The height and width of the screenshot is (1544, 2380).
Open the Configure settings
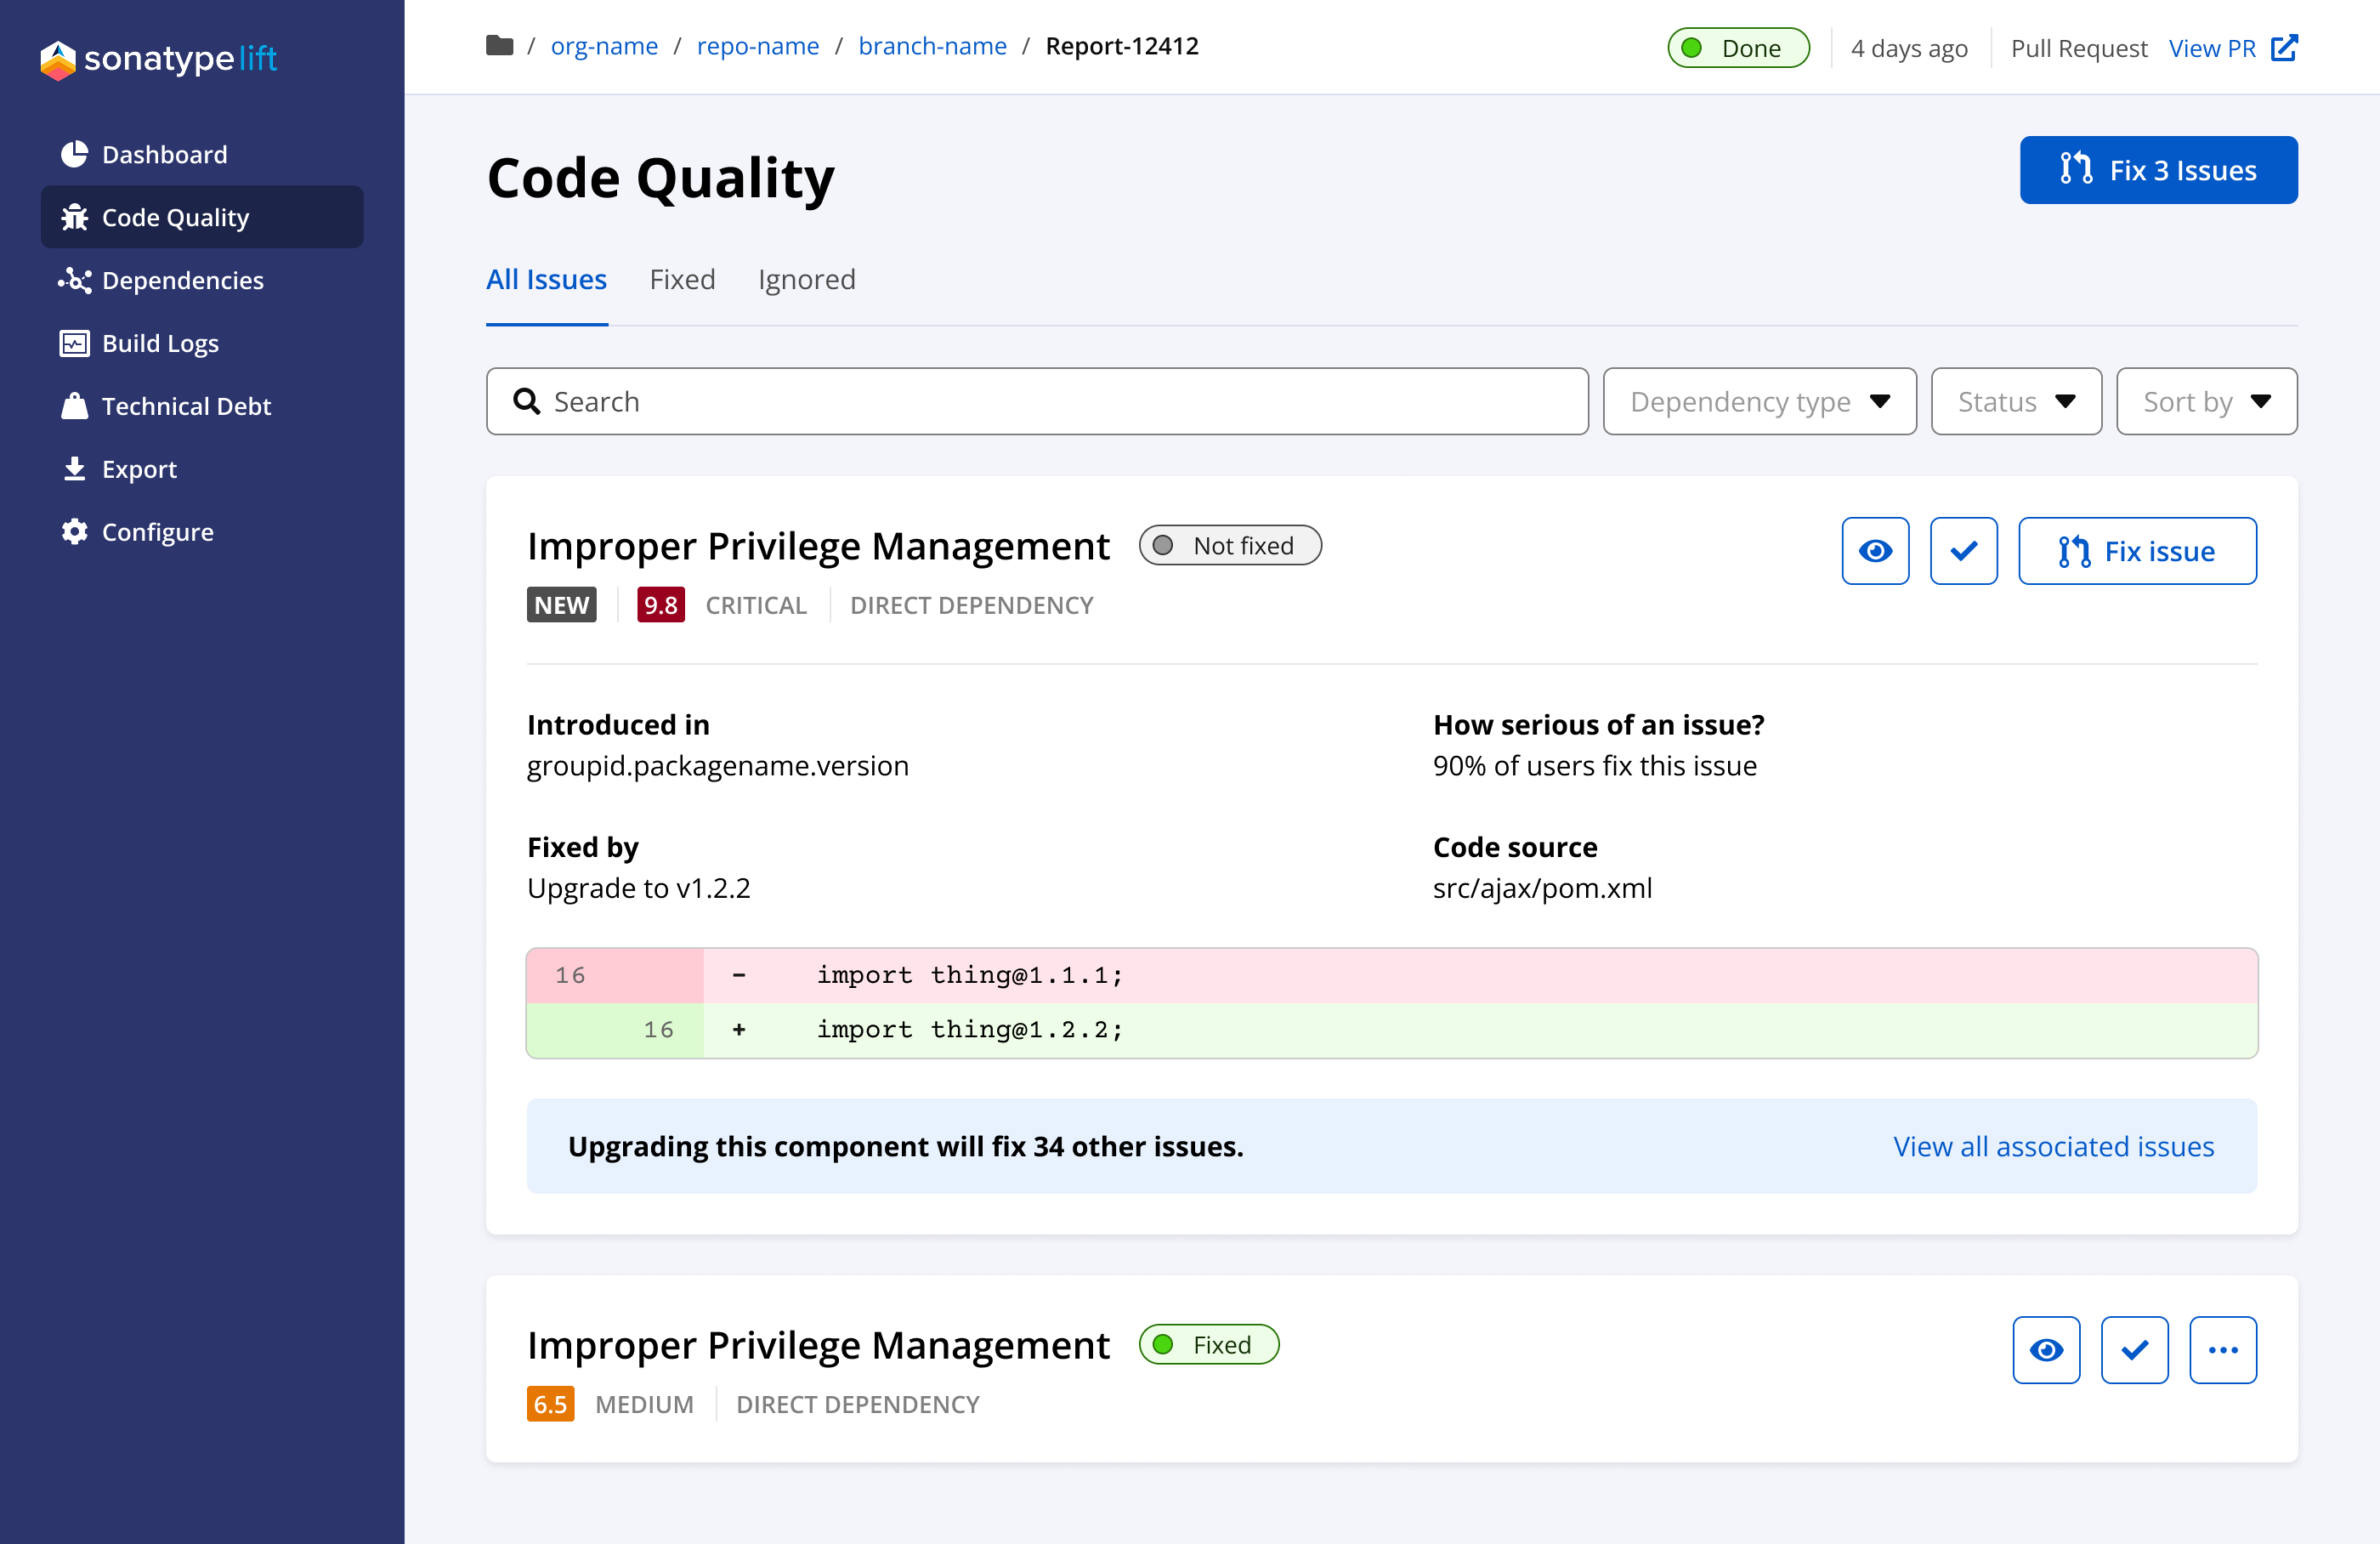click(157, 531)
